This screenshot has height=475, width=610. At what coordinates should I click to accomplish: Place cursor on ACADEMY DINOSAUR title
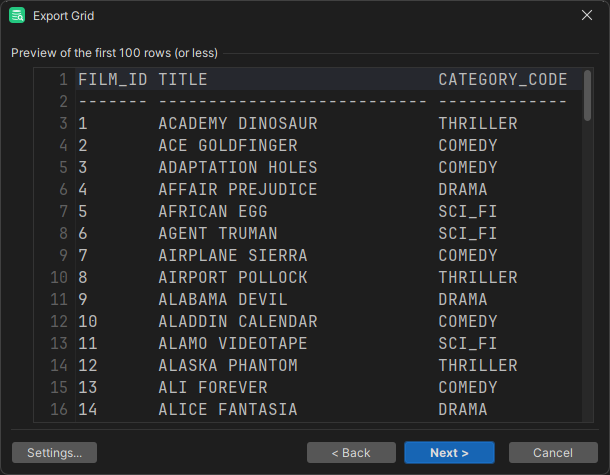pos(237,124)
